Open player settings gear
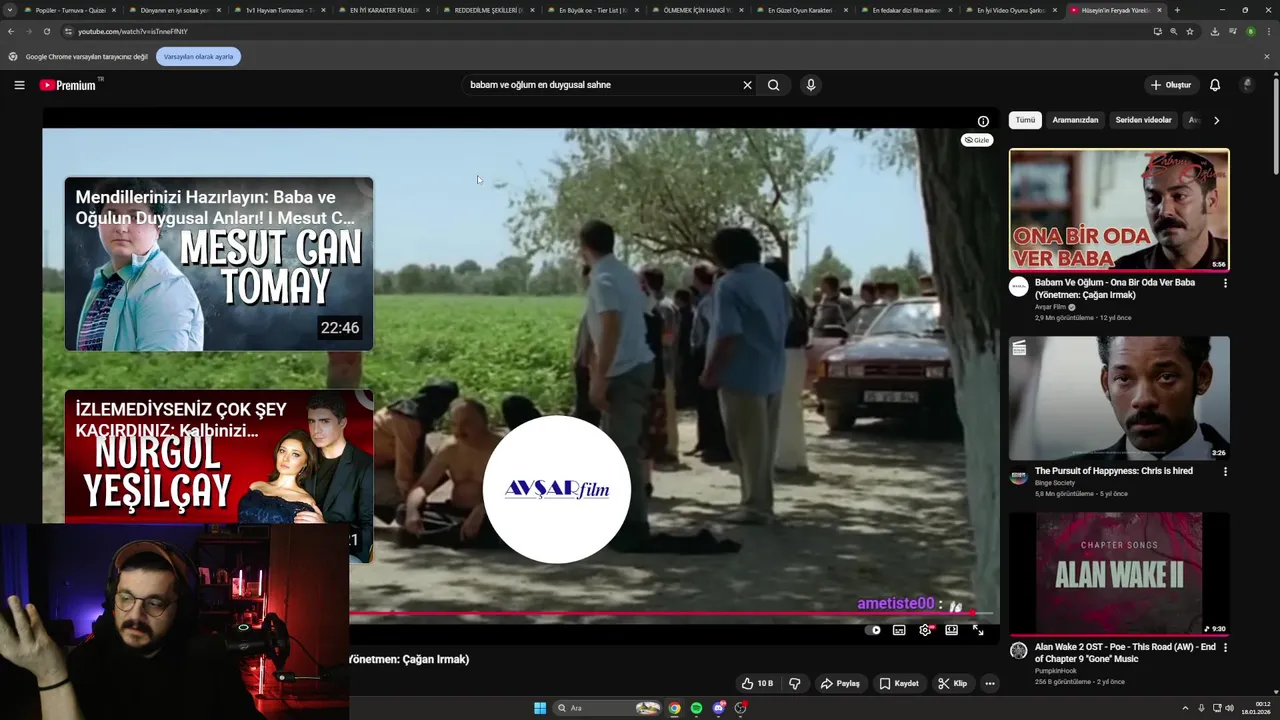The height and width of the screenshot is (720, 1280). [x=925, y=630]
